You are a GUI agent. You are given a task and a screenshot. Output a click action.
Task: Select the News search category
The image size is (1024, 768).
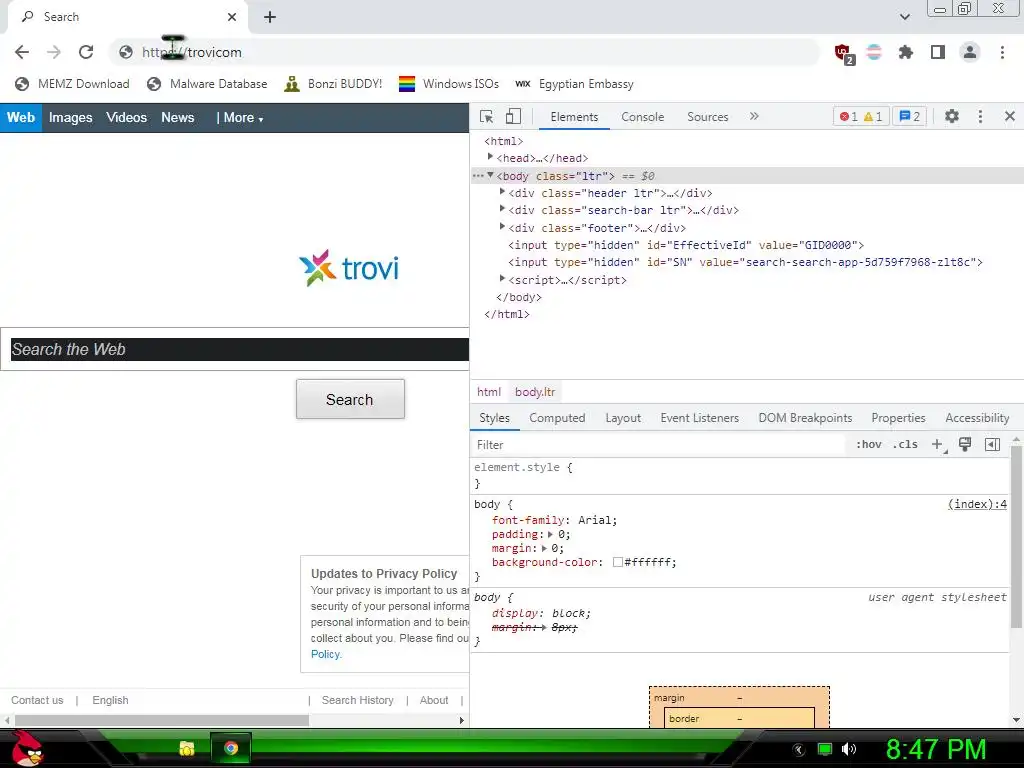pos(178,118)
